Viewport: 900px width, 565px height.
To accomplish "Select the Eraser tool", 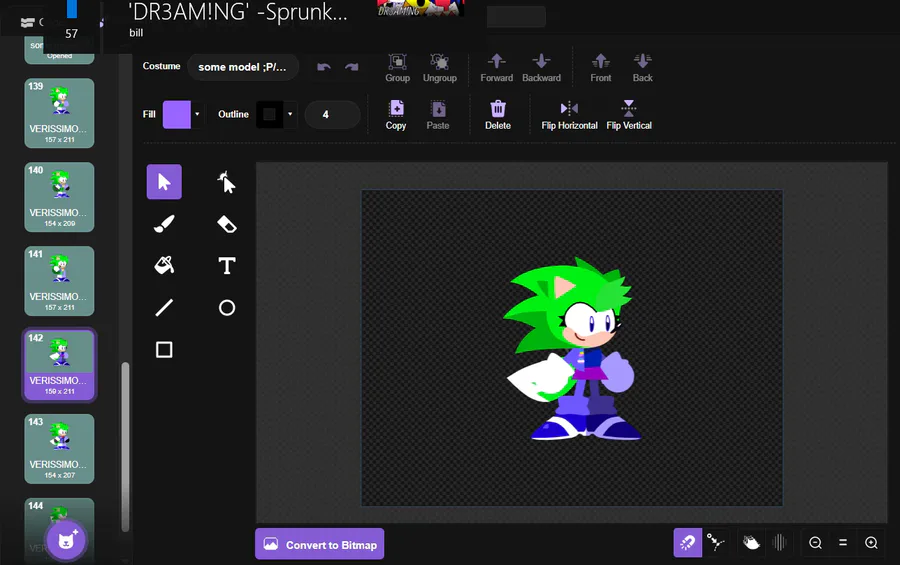I will click(227, 224).
